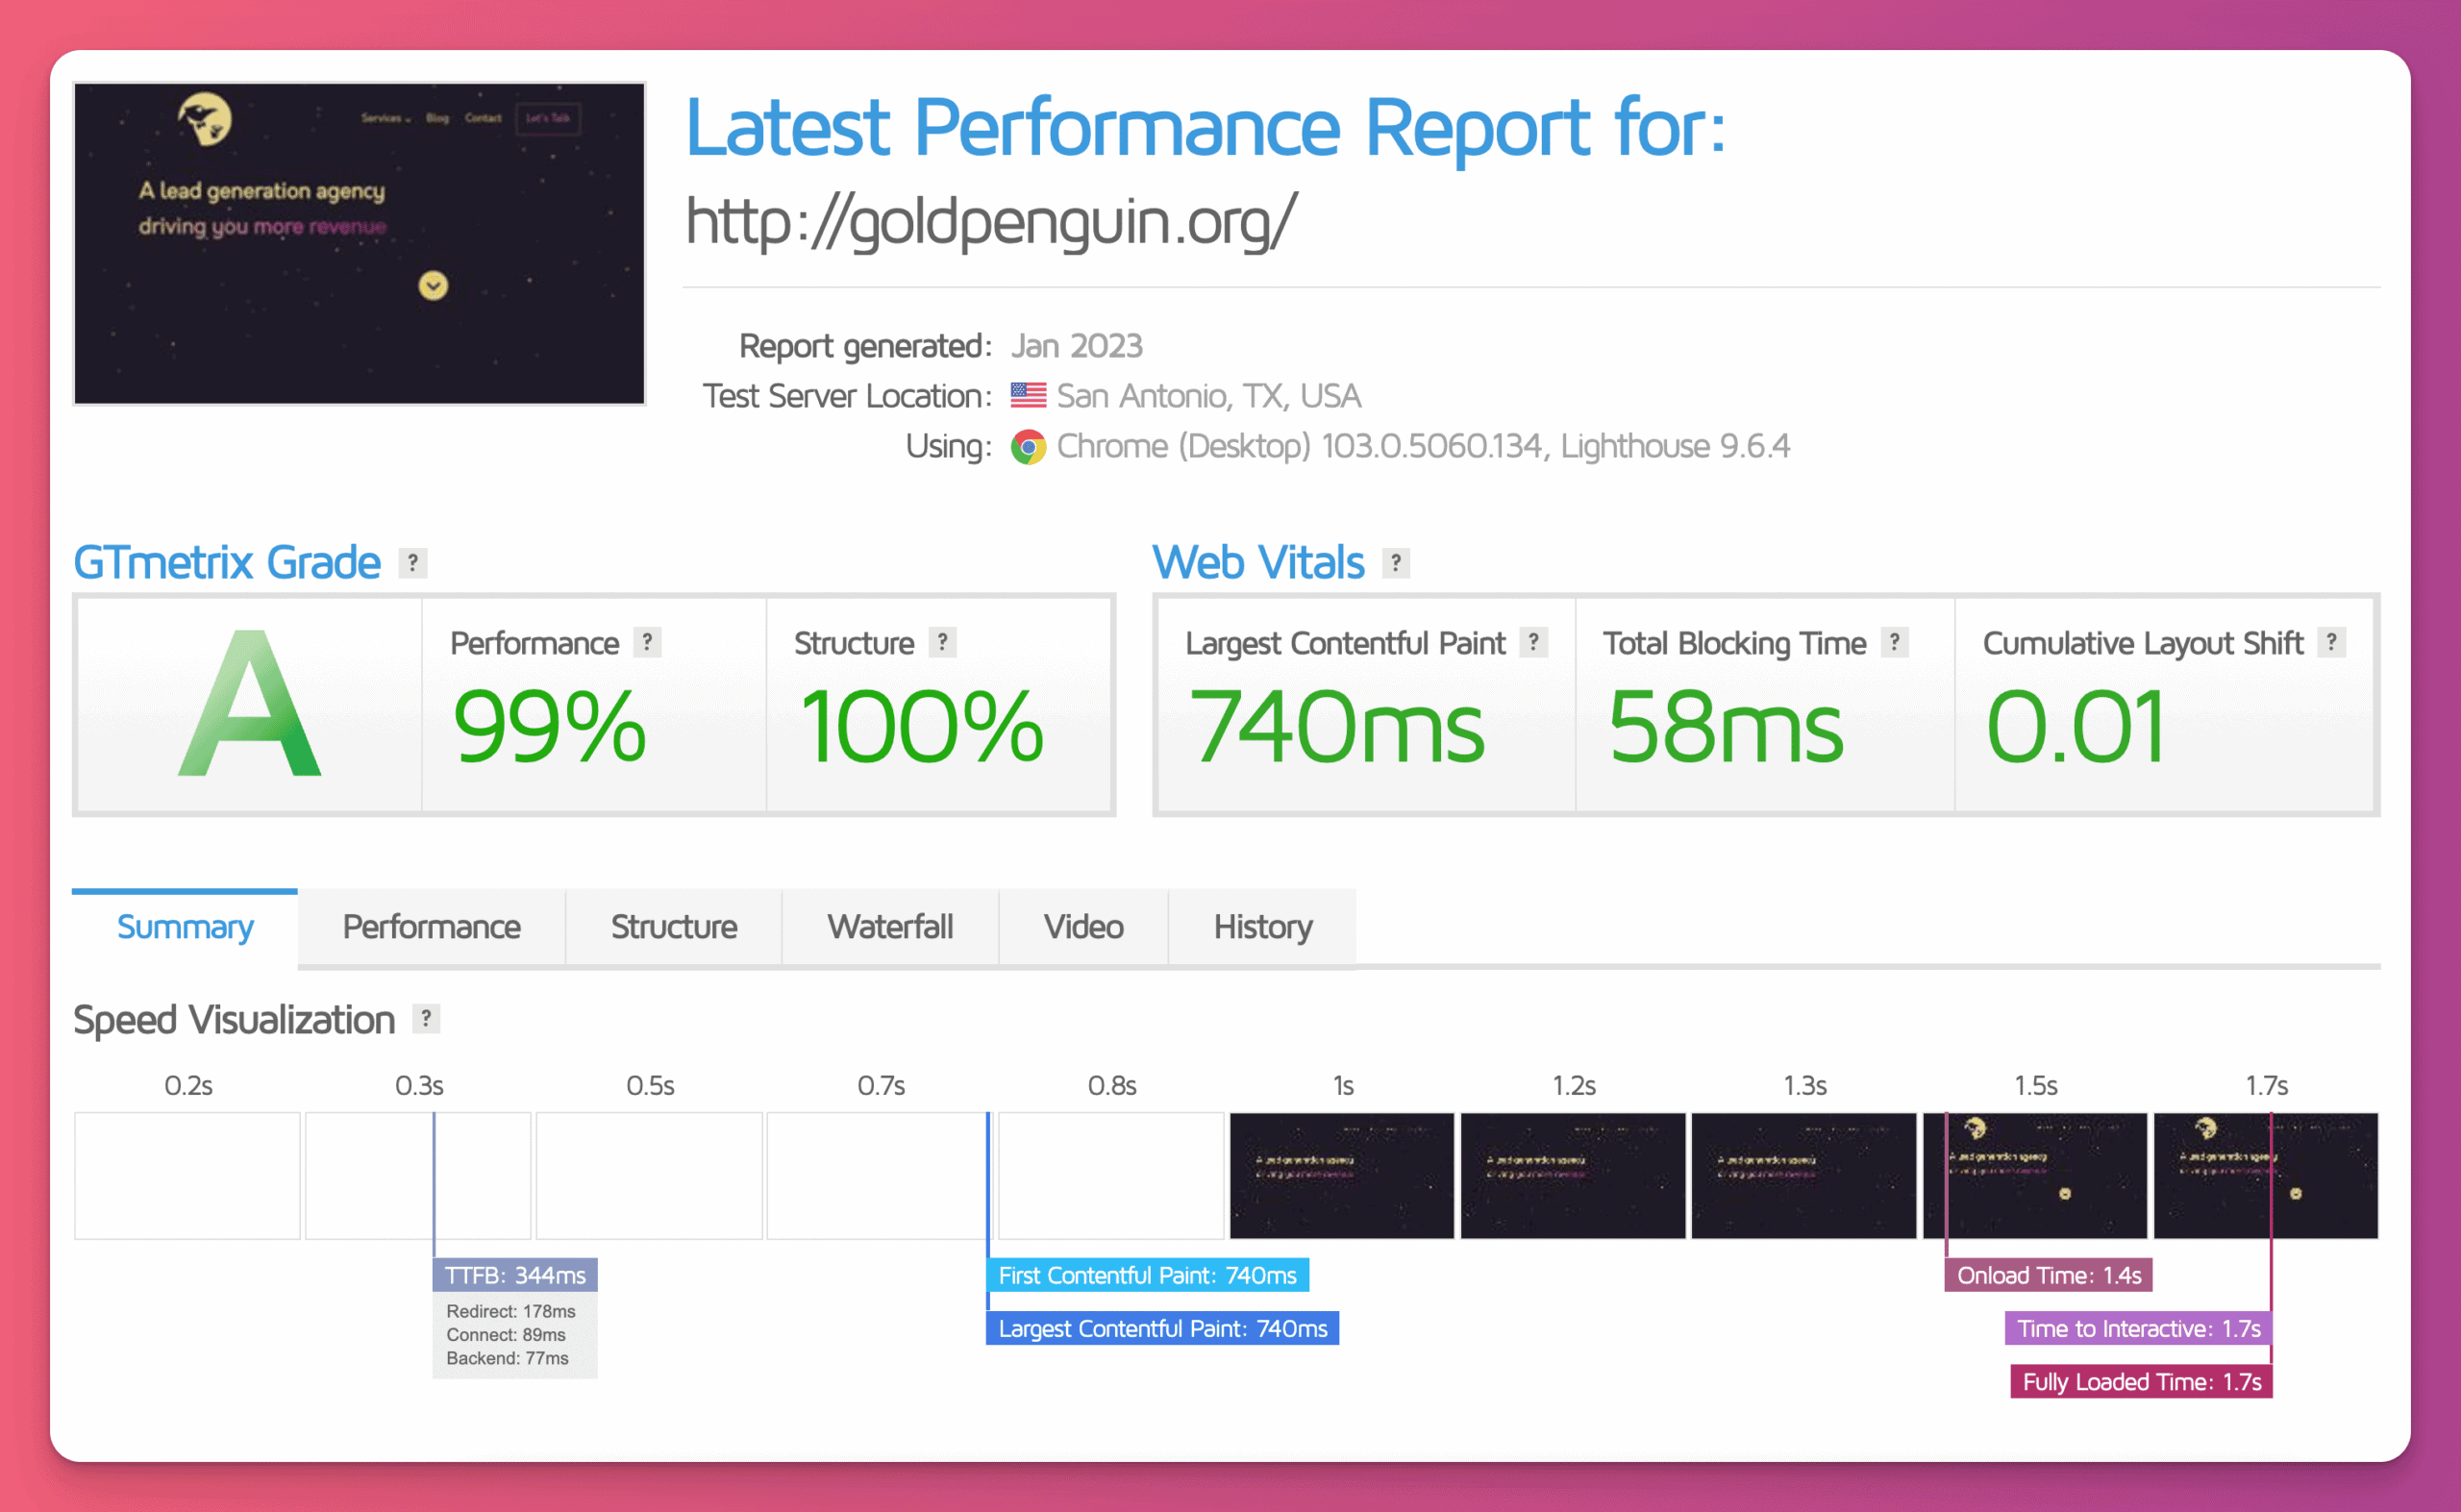Click the blank 0.8s filmstrip frame
Viewport: 2461px width, 1512px height.
1111,1175
